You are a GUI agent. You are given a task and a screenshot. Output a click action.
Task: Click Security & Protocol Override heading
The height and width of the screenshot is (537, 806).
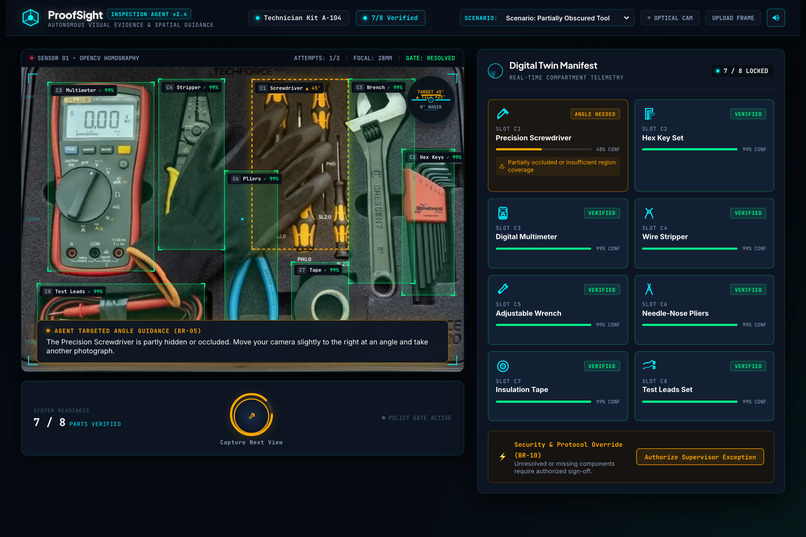(x=568, y=449)
